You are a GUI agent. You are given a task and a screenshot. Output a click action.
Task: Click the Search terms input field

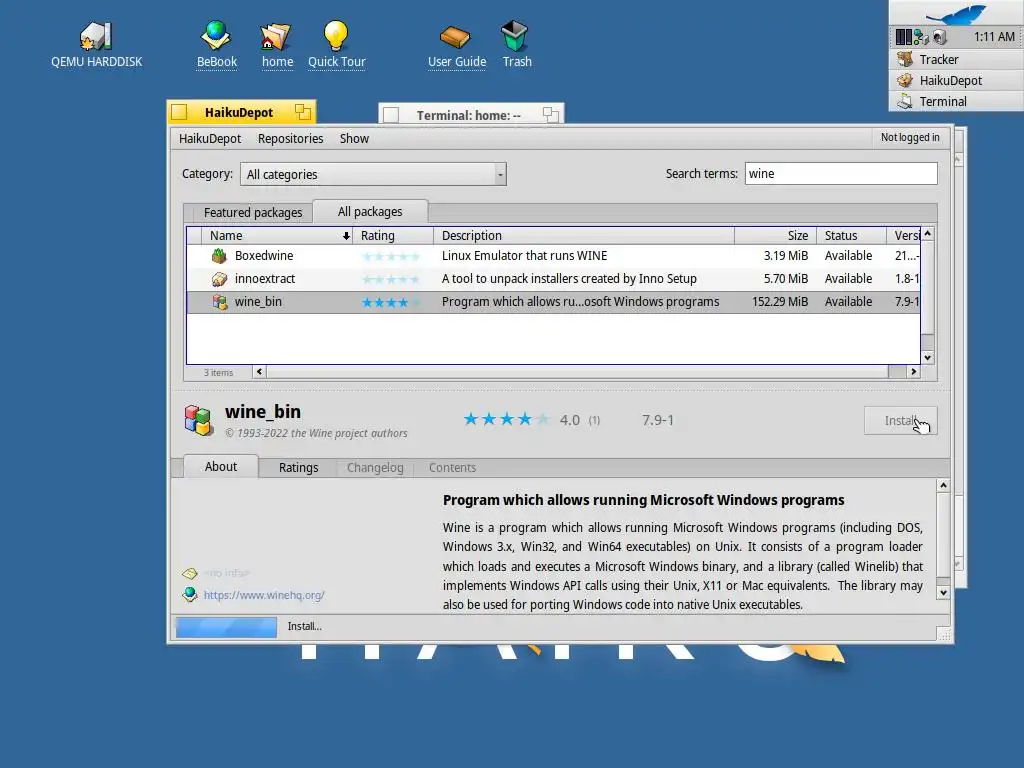pos(840,174)
